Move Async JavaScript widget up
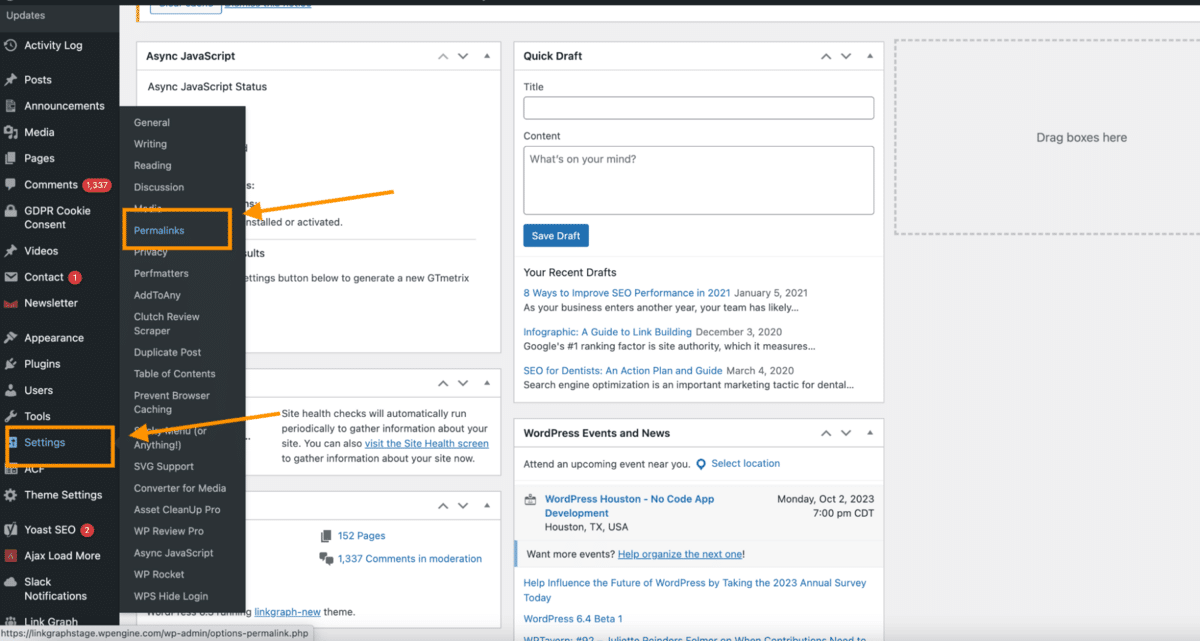The image size is (1200, 641). coord(443,56)
